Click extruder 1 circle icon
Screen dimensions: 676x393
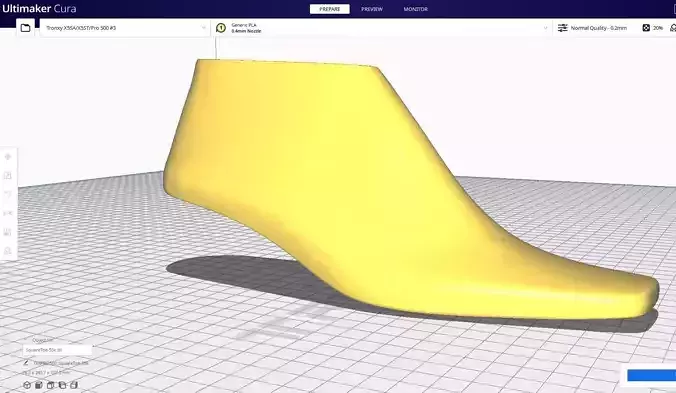221,28
